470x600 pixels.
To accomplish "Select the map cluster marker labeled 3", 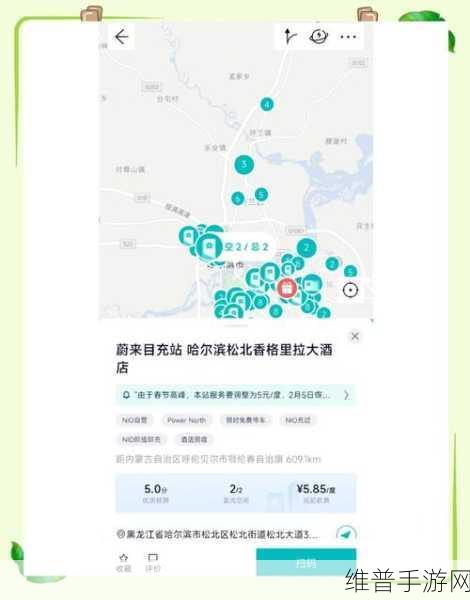I will click(244, 164).
